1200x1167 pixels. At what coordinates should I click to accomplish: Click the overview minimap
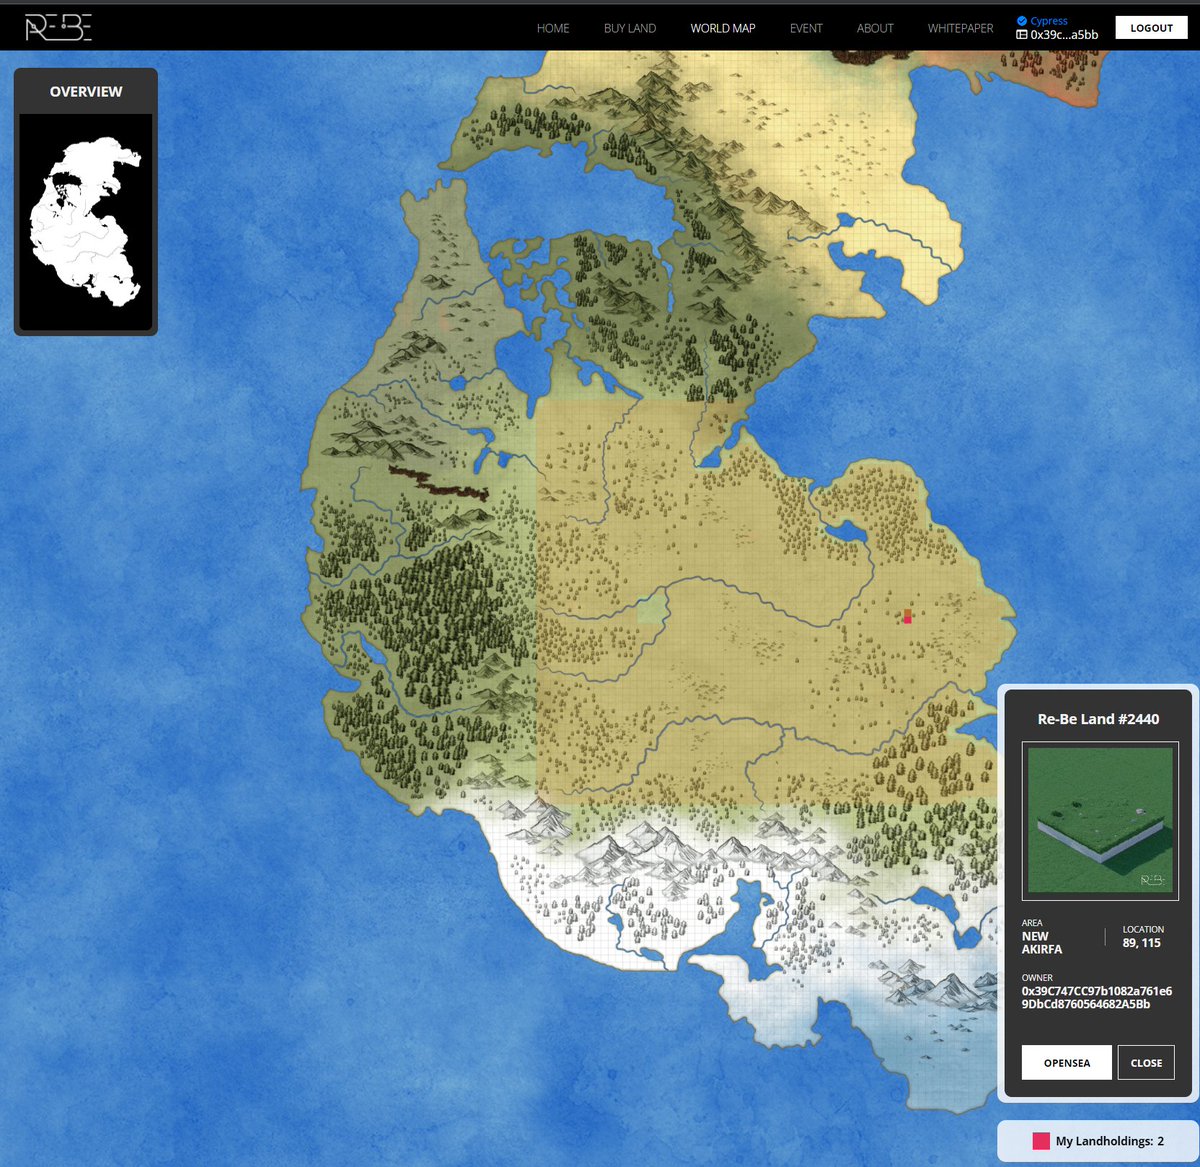[86, 221]
